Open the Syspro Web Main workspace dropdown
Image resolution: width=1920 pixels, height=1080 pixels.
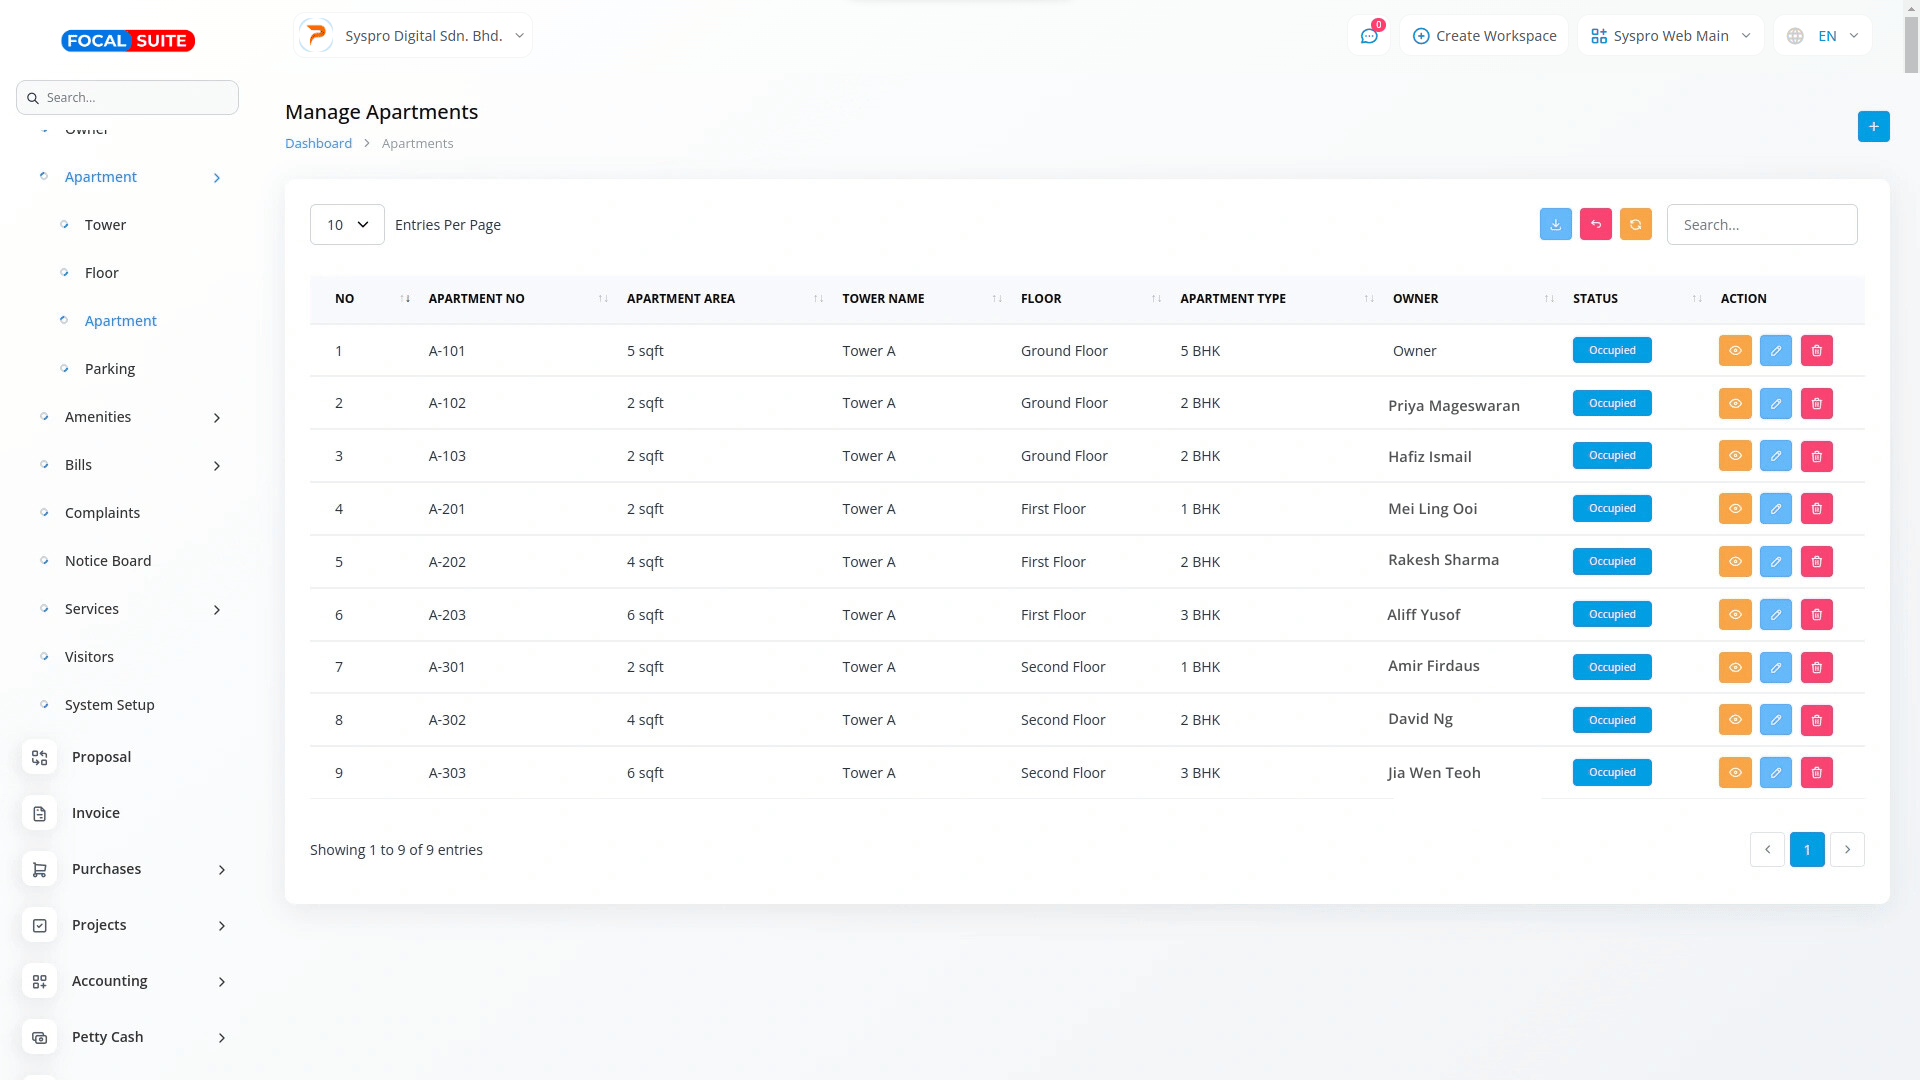click(x=1670, y=36)
